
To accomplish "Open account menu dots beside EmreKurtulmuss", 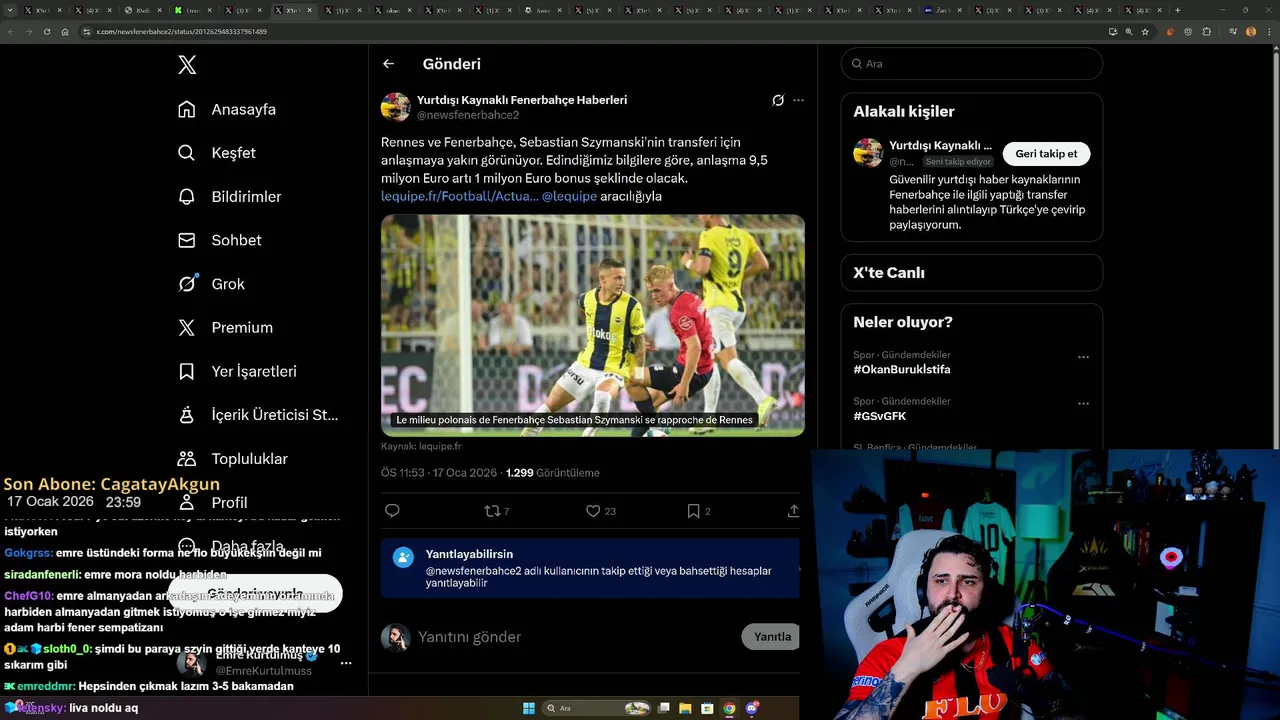I will (x=346, y=663).
